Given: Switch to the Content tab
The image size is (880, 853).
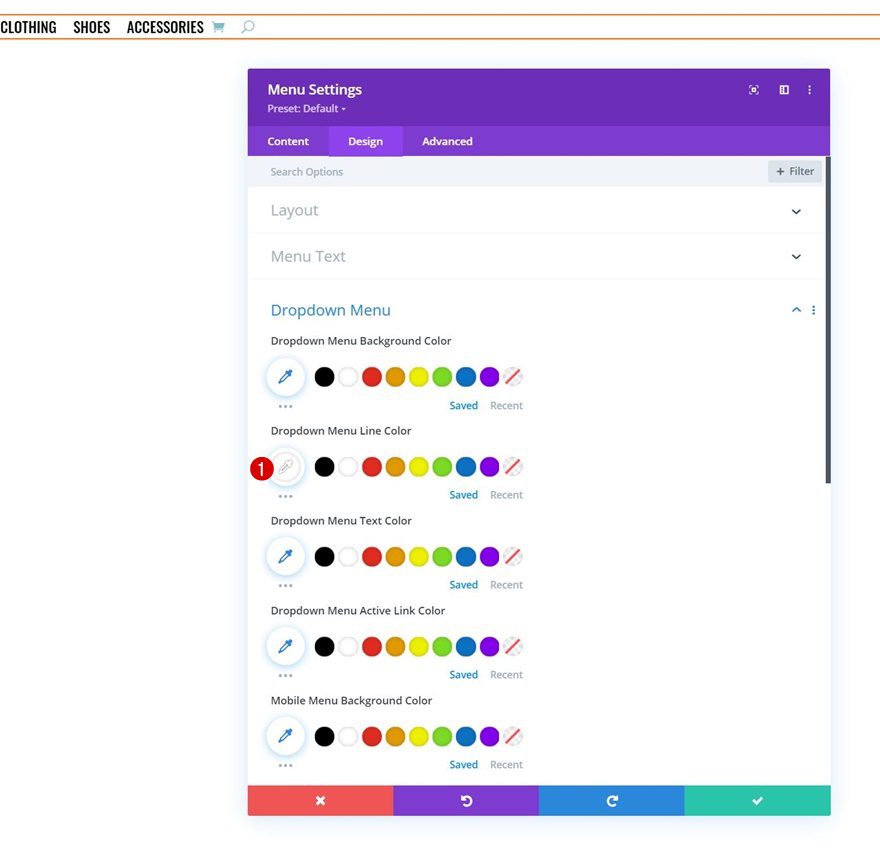Looking at the screenshot, I should [x=288, y=141].
